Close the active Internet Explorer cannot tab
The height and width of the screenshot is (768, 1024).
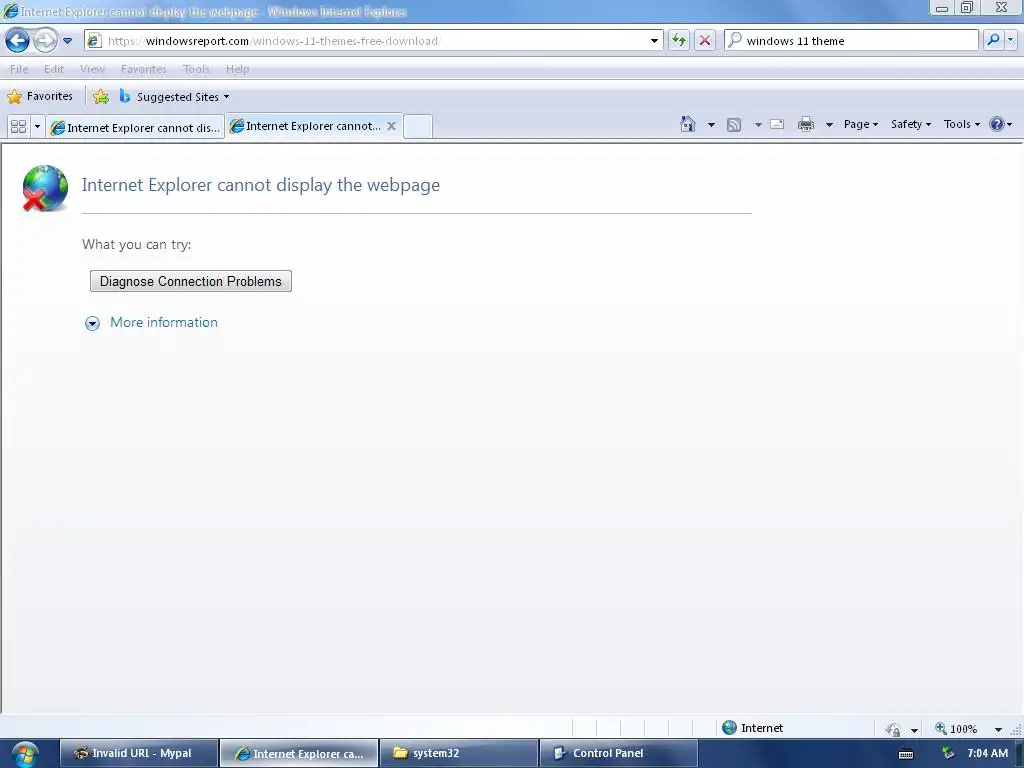click(x=391, y=126)
